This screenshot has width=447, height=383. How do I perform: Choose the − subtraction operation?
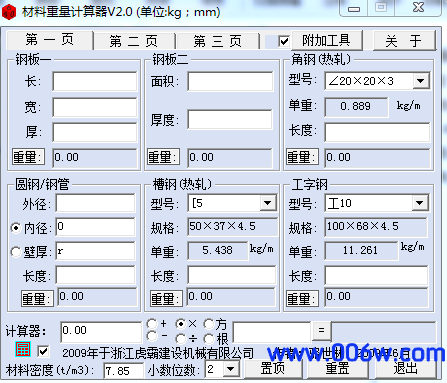(152, 336)
